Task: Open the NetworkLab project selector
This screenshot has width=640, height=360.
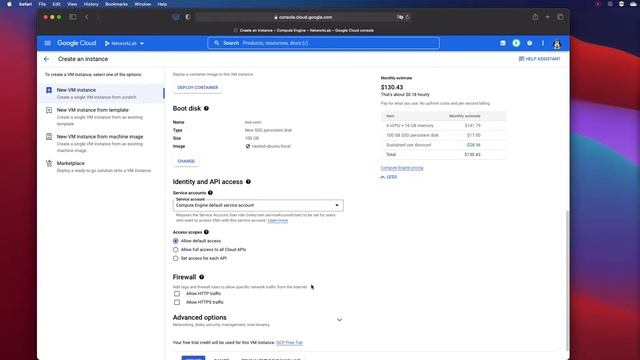Action: [x=124, y=43]
